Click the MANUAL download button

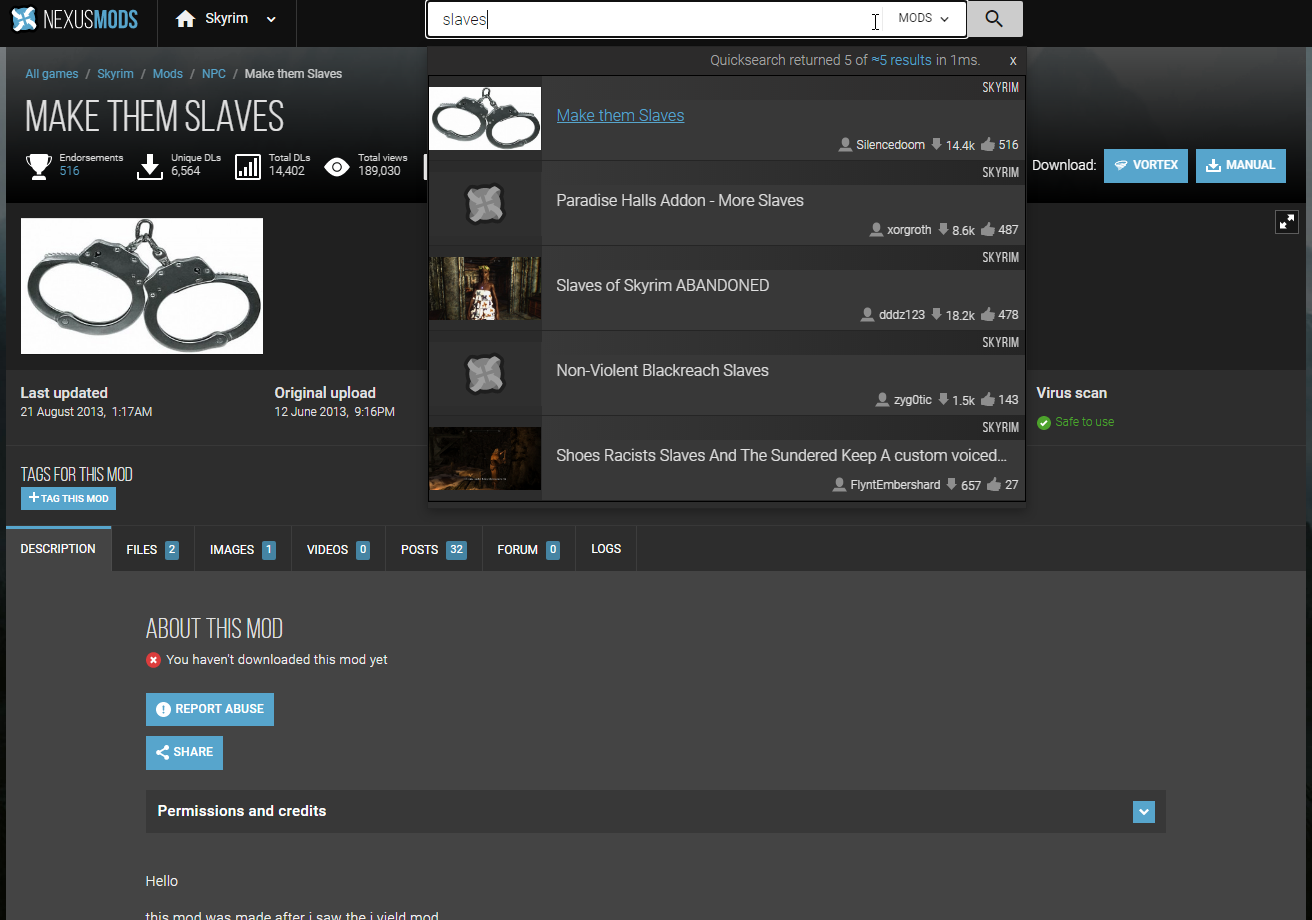pyautogui.click(x=1241, y=166)
